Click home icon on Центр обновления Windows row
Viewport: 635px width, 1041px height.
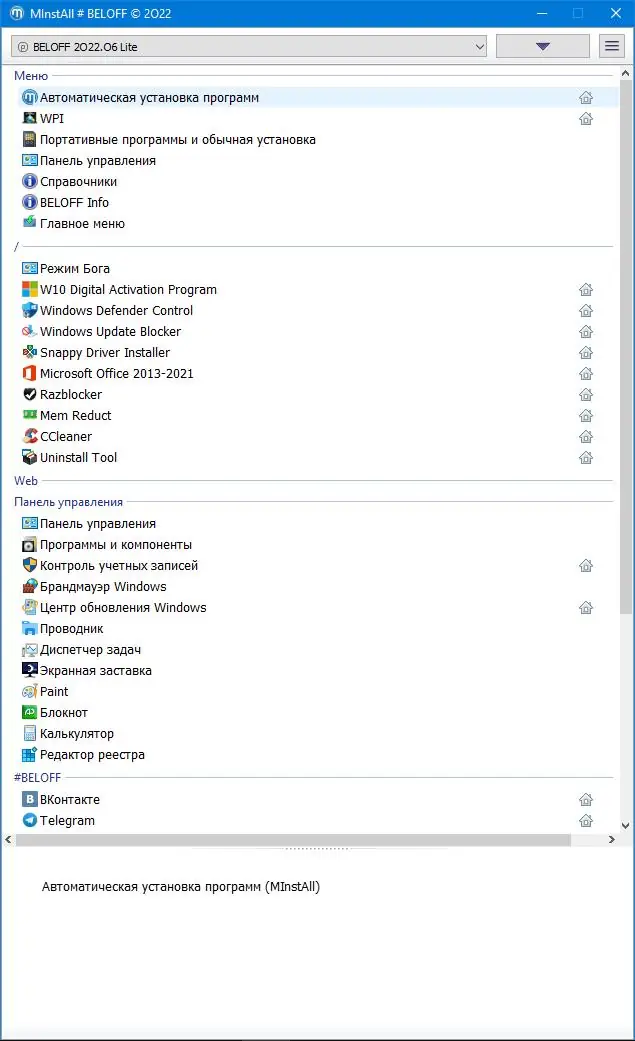click(586, 607)
